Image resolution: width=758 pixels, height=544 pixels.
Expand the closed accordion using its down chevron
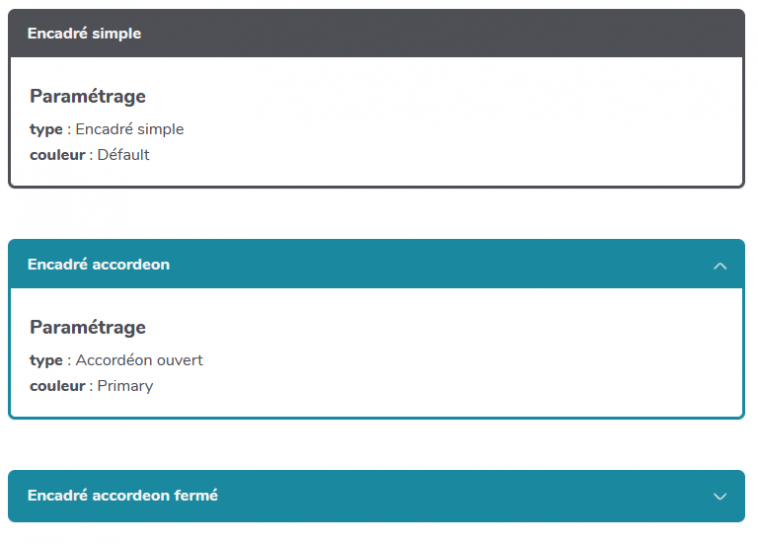(720, 496)
